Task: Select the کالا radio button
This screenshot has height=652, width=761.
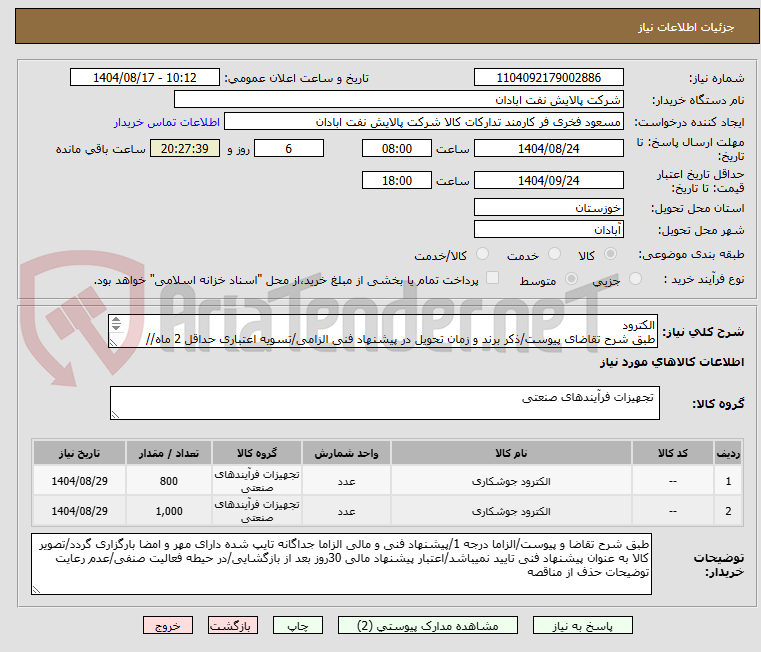Action: pyautogui.click(x=611, y=254)
